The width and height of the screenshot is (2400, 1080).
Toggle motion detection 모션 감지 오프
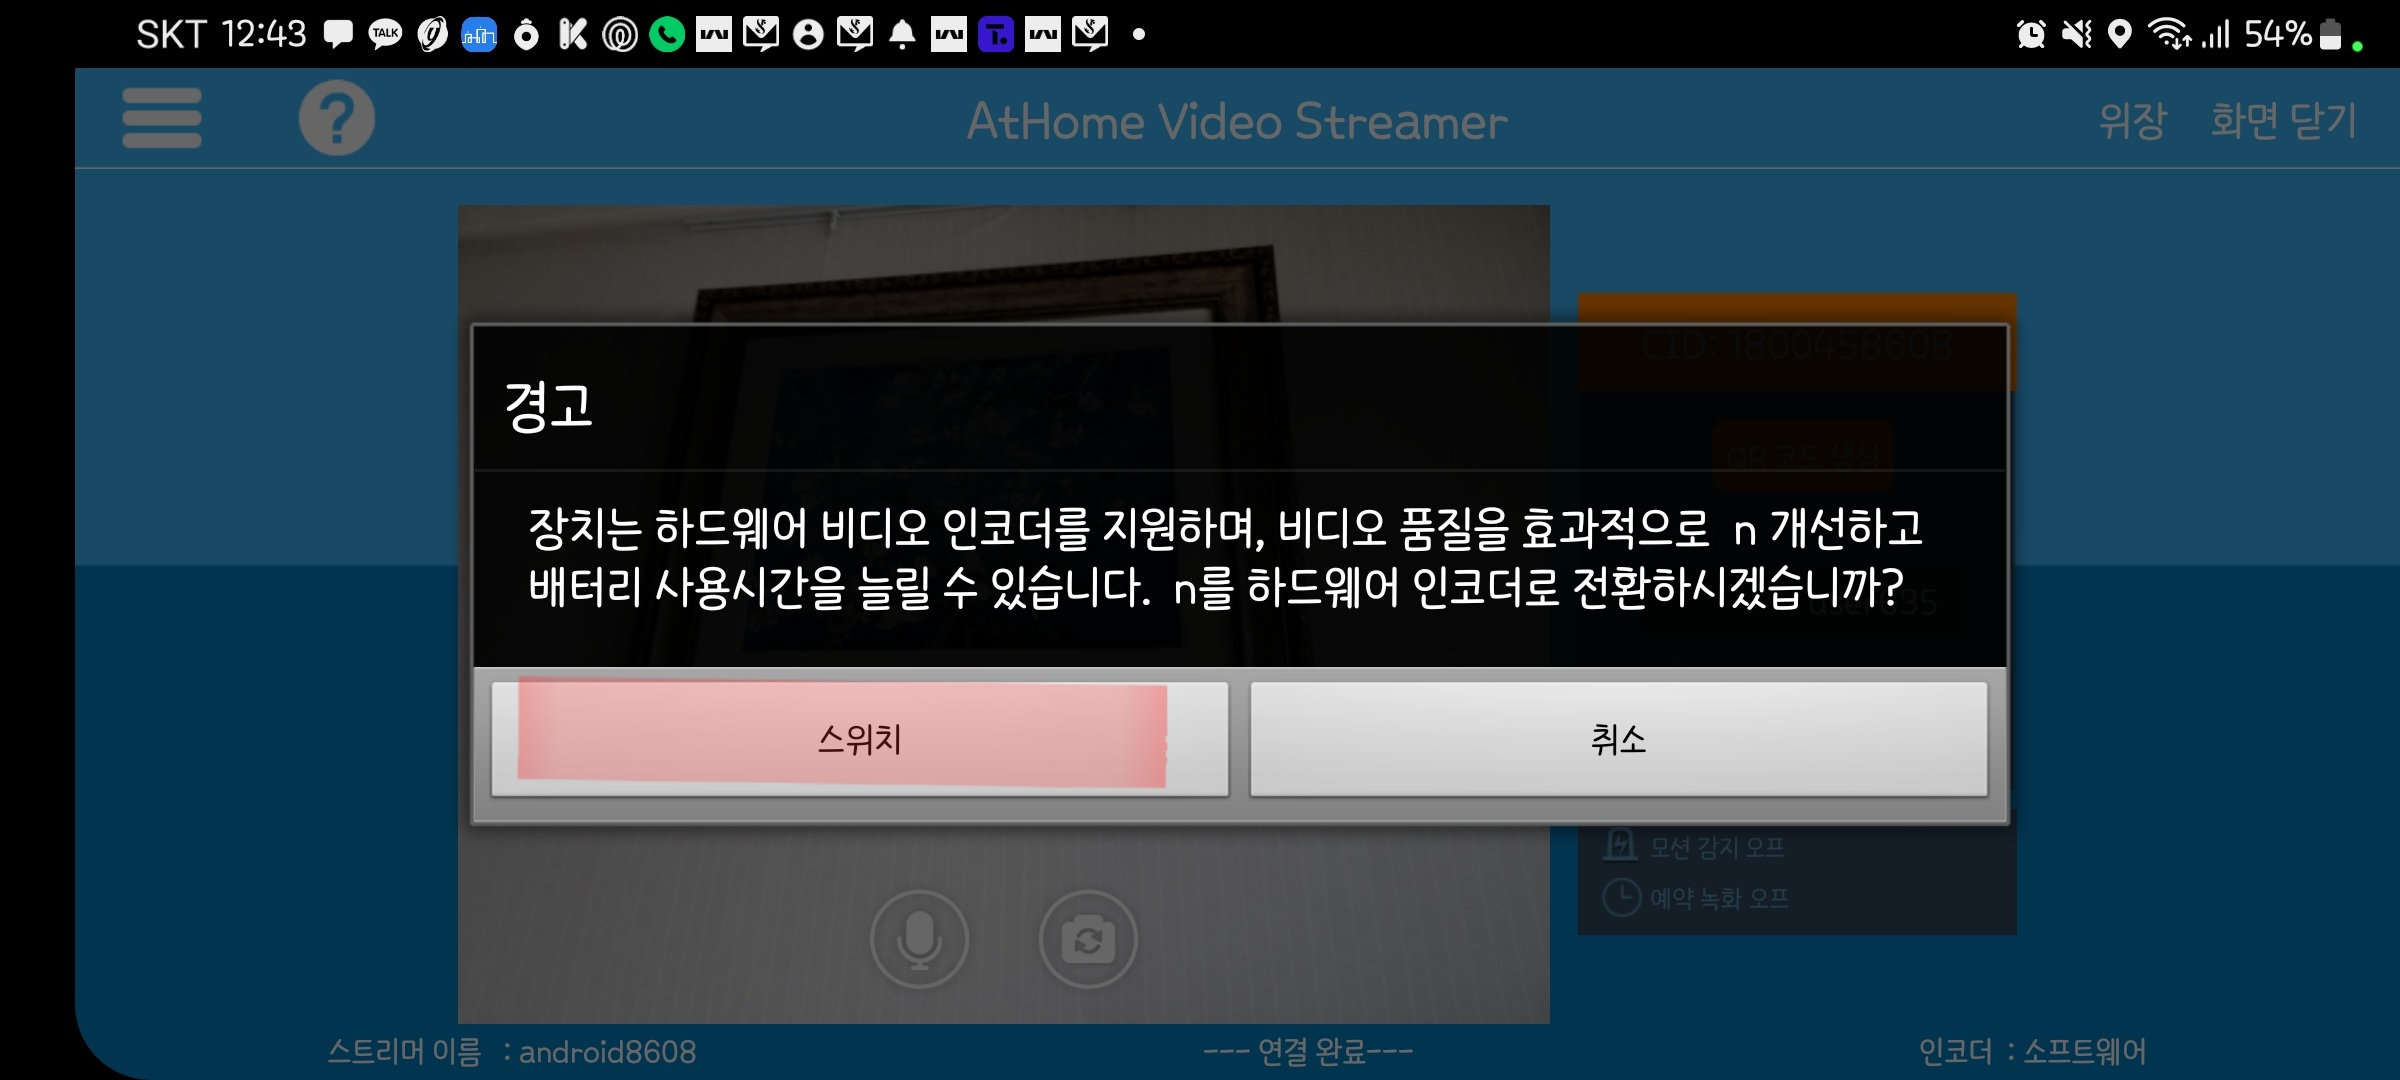tap(1716, 848)
